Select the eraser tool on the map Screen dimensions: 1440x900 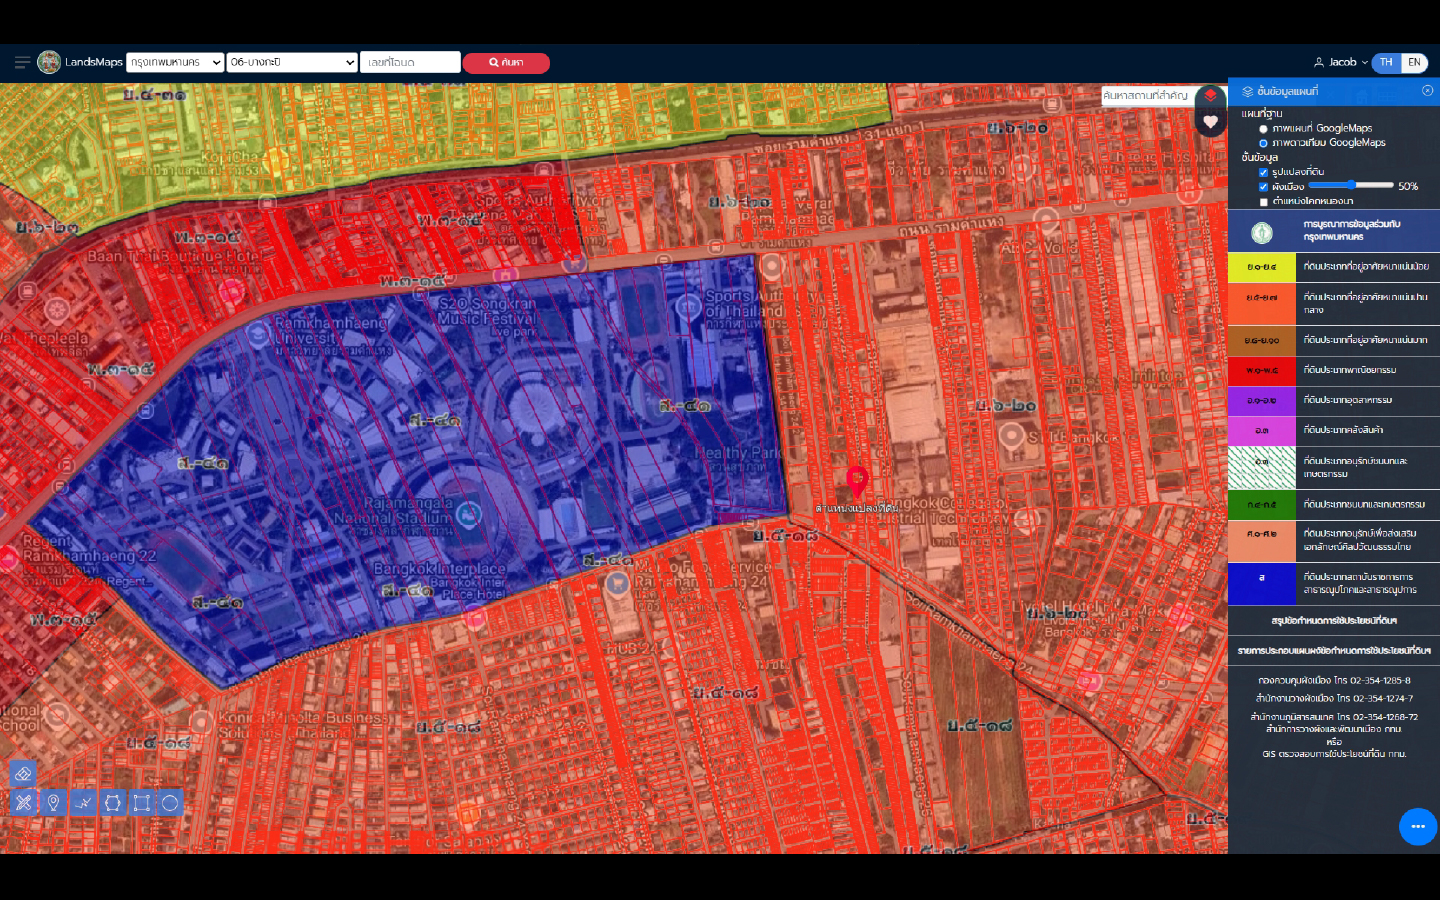(24, 774)
